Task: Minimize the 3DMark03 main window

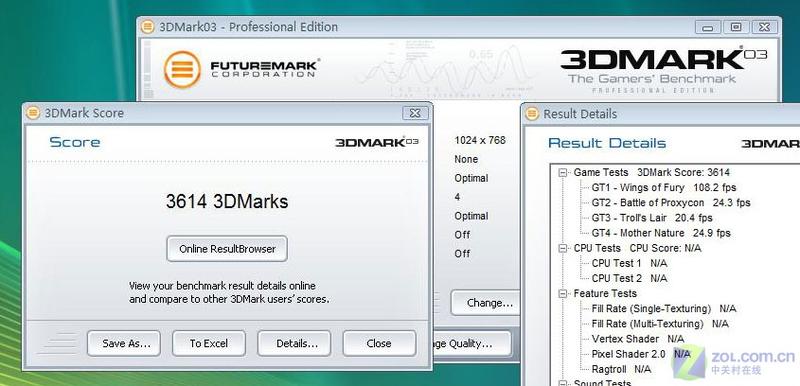Action: pos(708,27)
